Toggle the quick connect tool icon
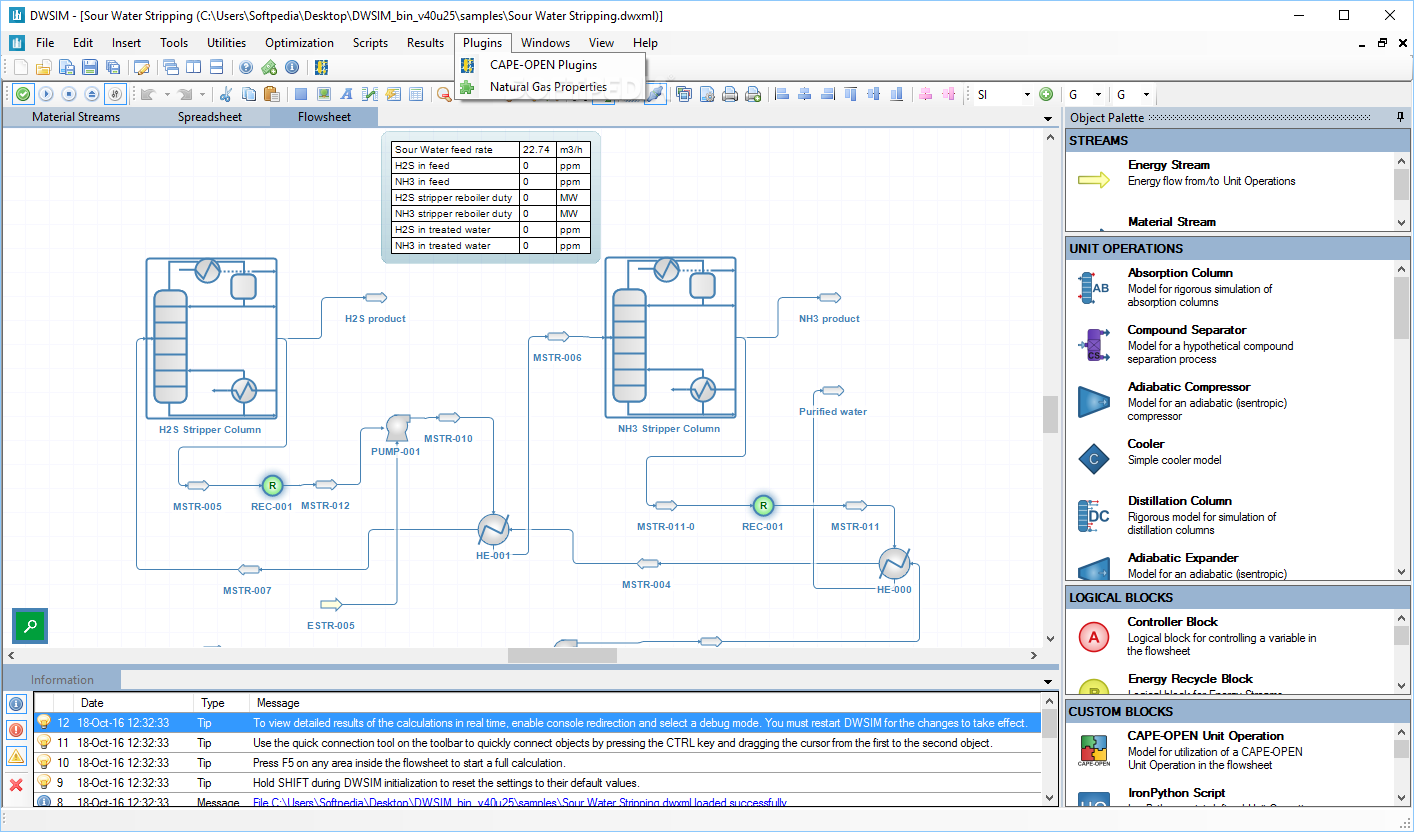The height and width of the screenshot is (832, 1414). click(655, 94)
